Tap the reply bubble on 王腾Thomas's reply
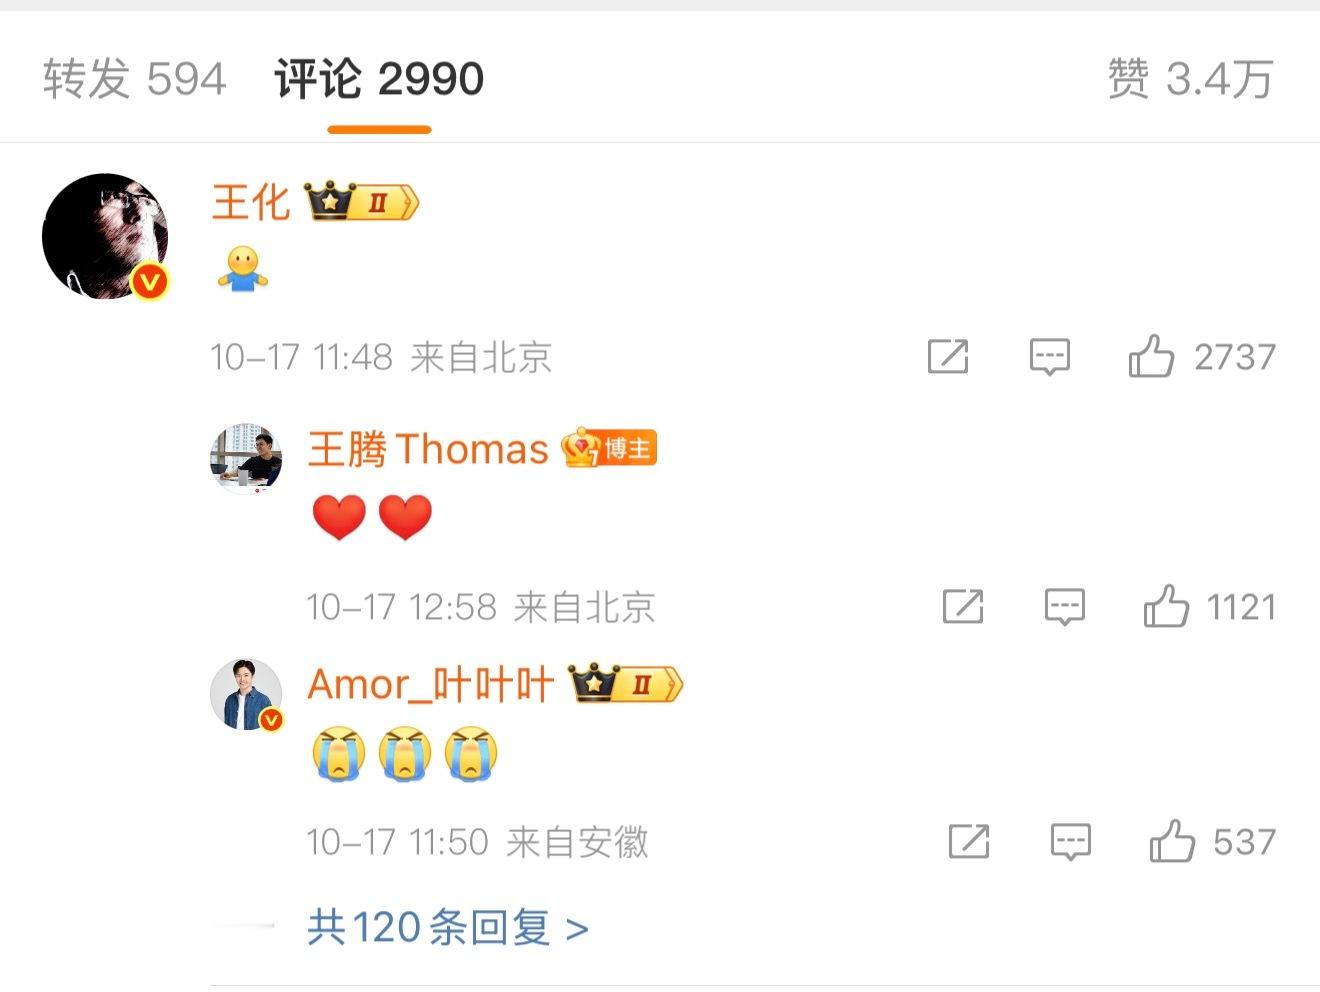Viewport: 1320px width, 992px height. click(x=1065, y=607)
